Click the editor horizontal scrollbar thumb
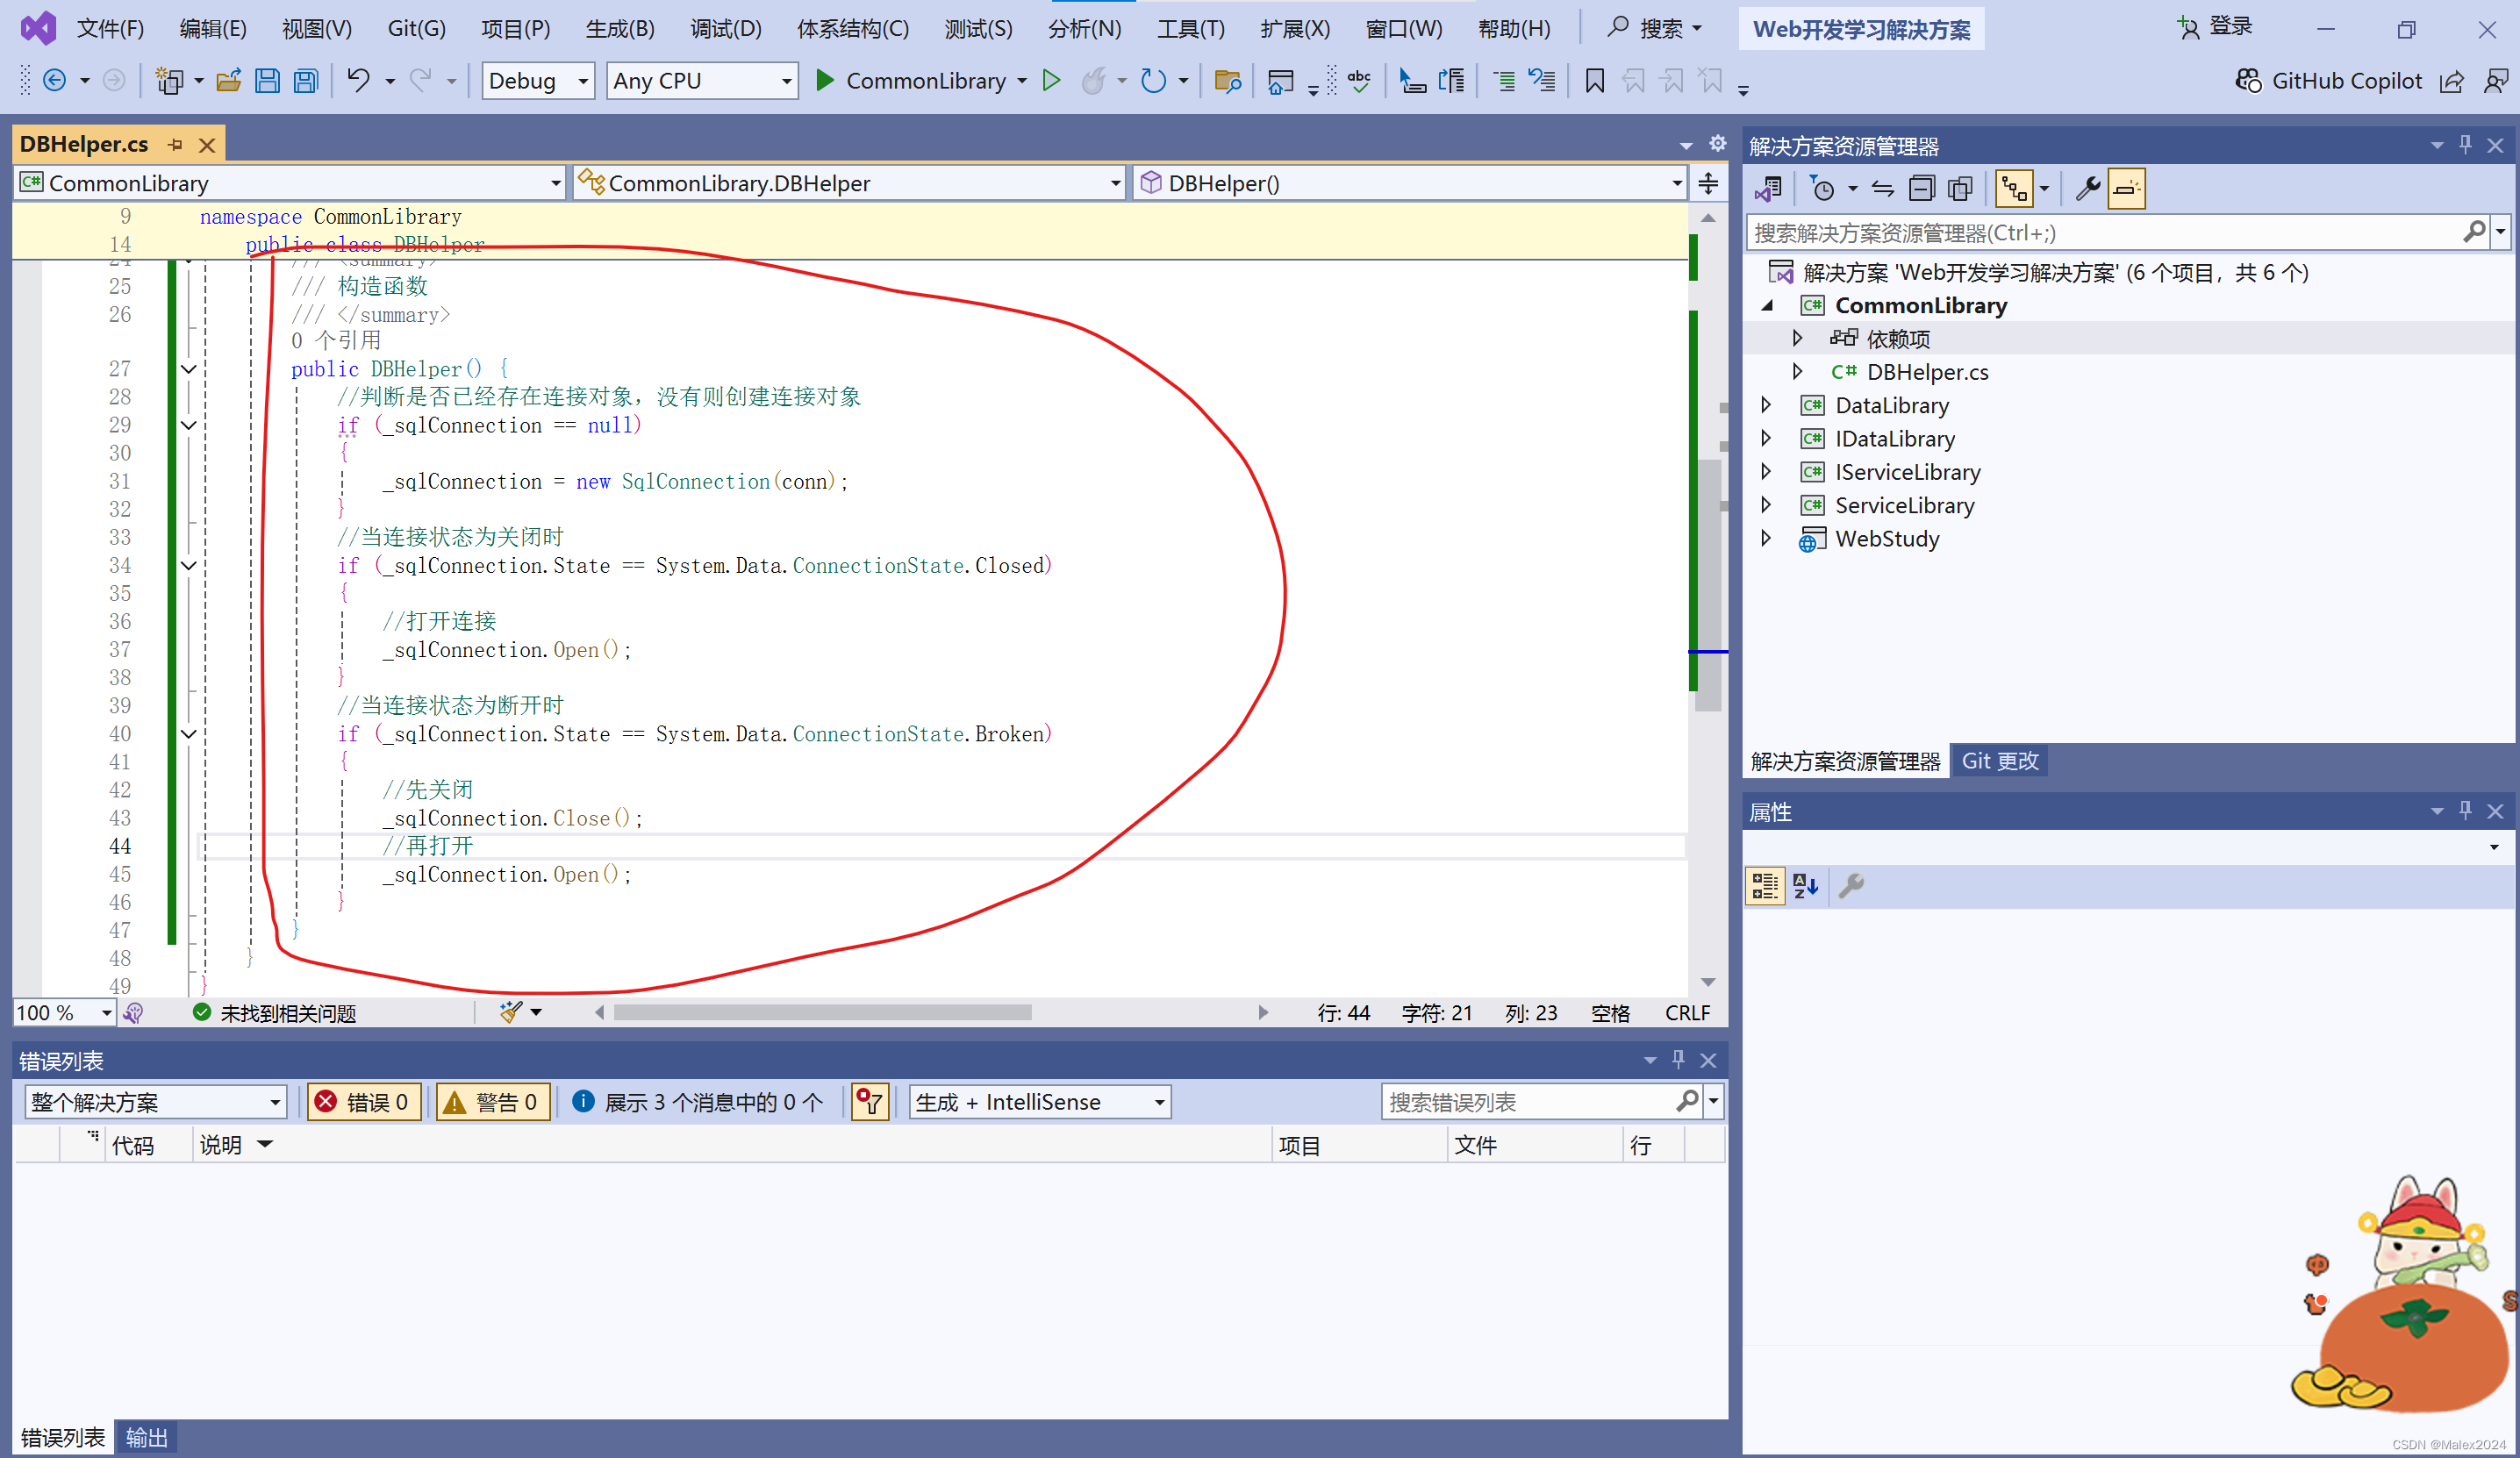The height and width of the screenshot is (1458, 2520). tap(822, 1013)
